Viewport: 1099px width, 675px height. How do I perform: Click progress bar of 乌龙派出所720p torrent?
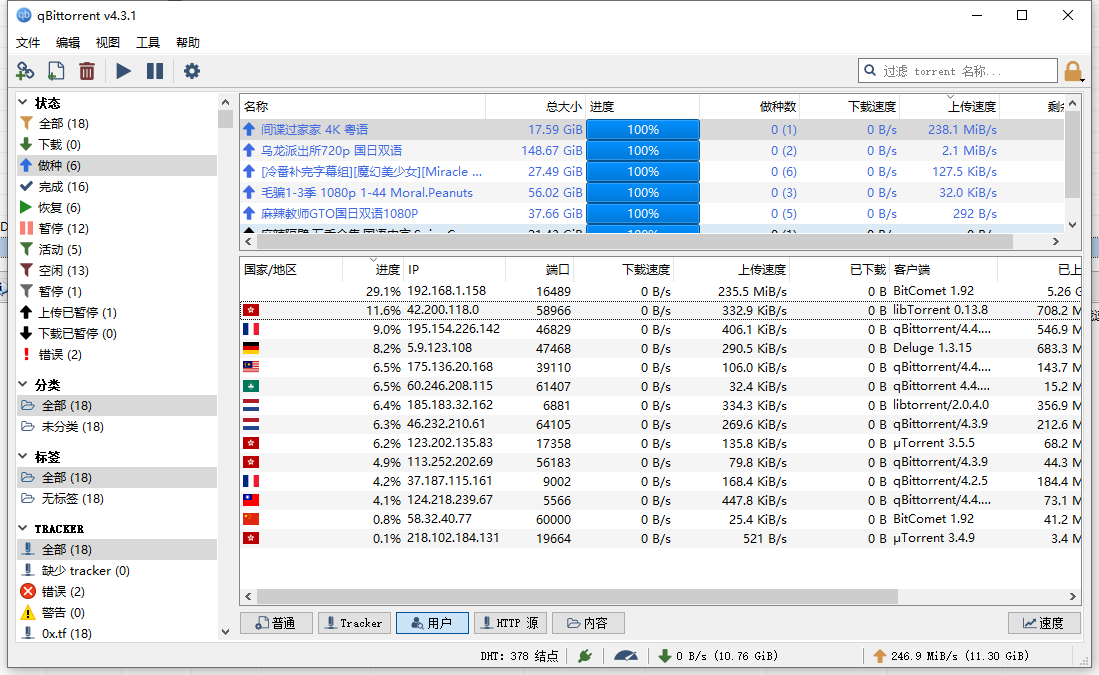pos(642,151)
